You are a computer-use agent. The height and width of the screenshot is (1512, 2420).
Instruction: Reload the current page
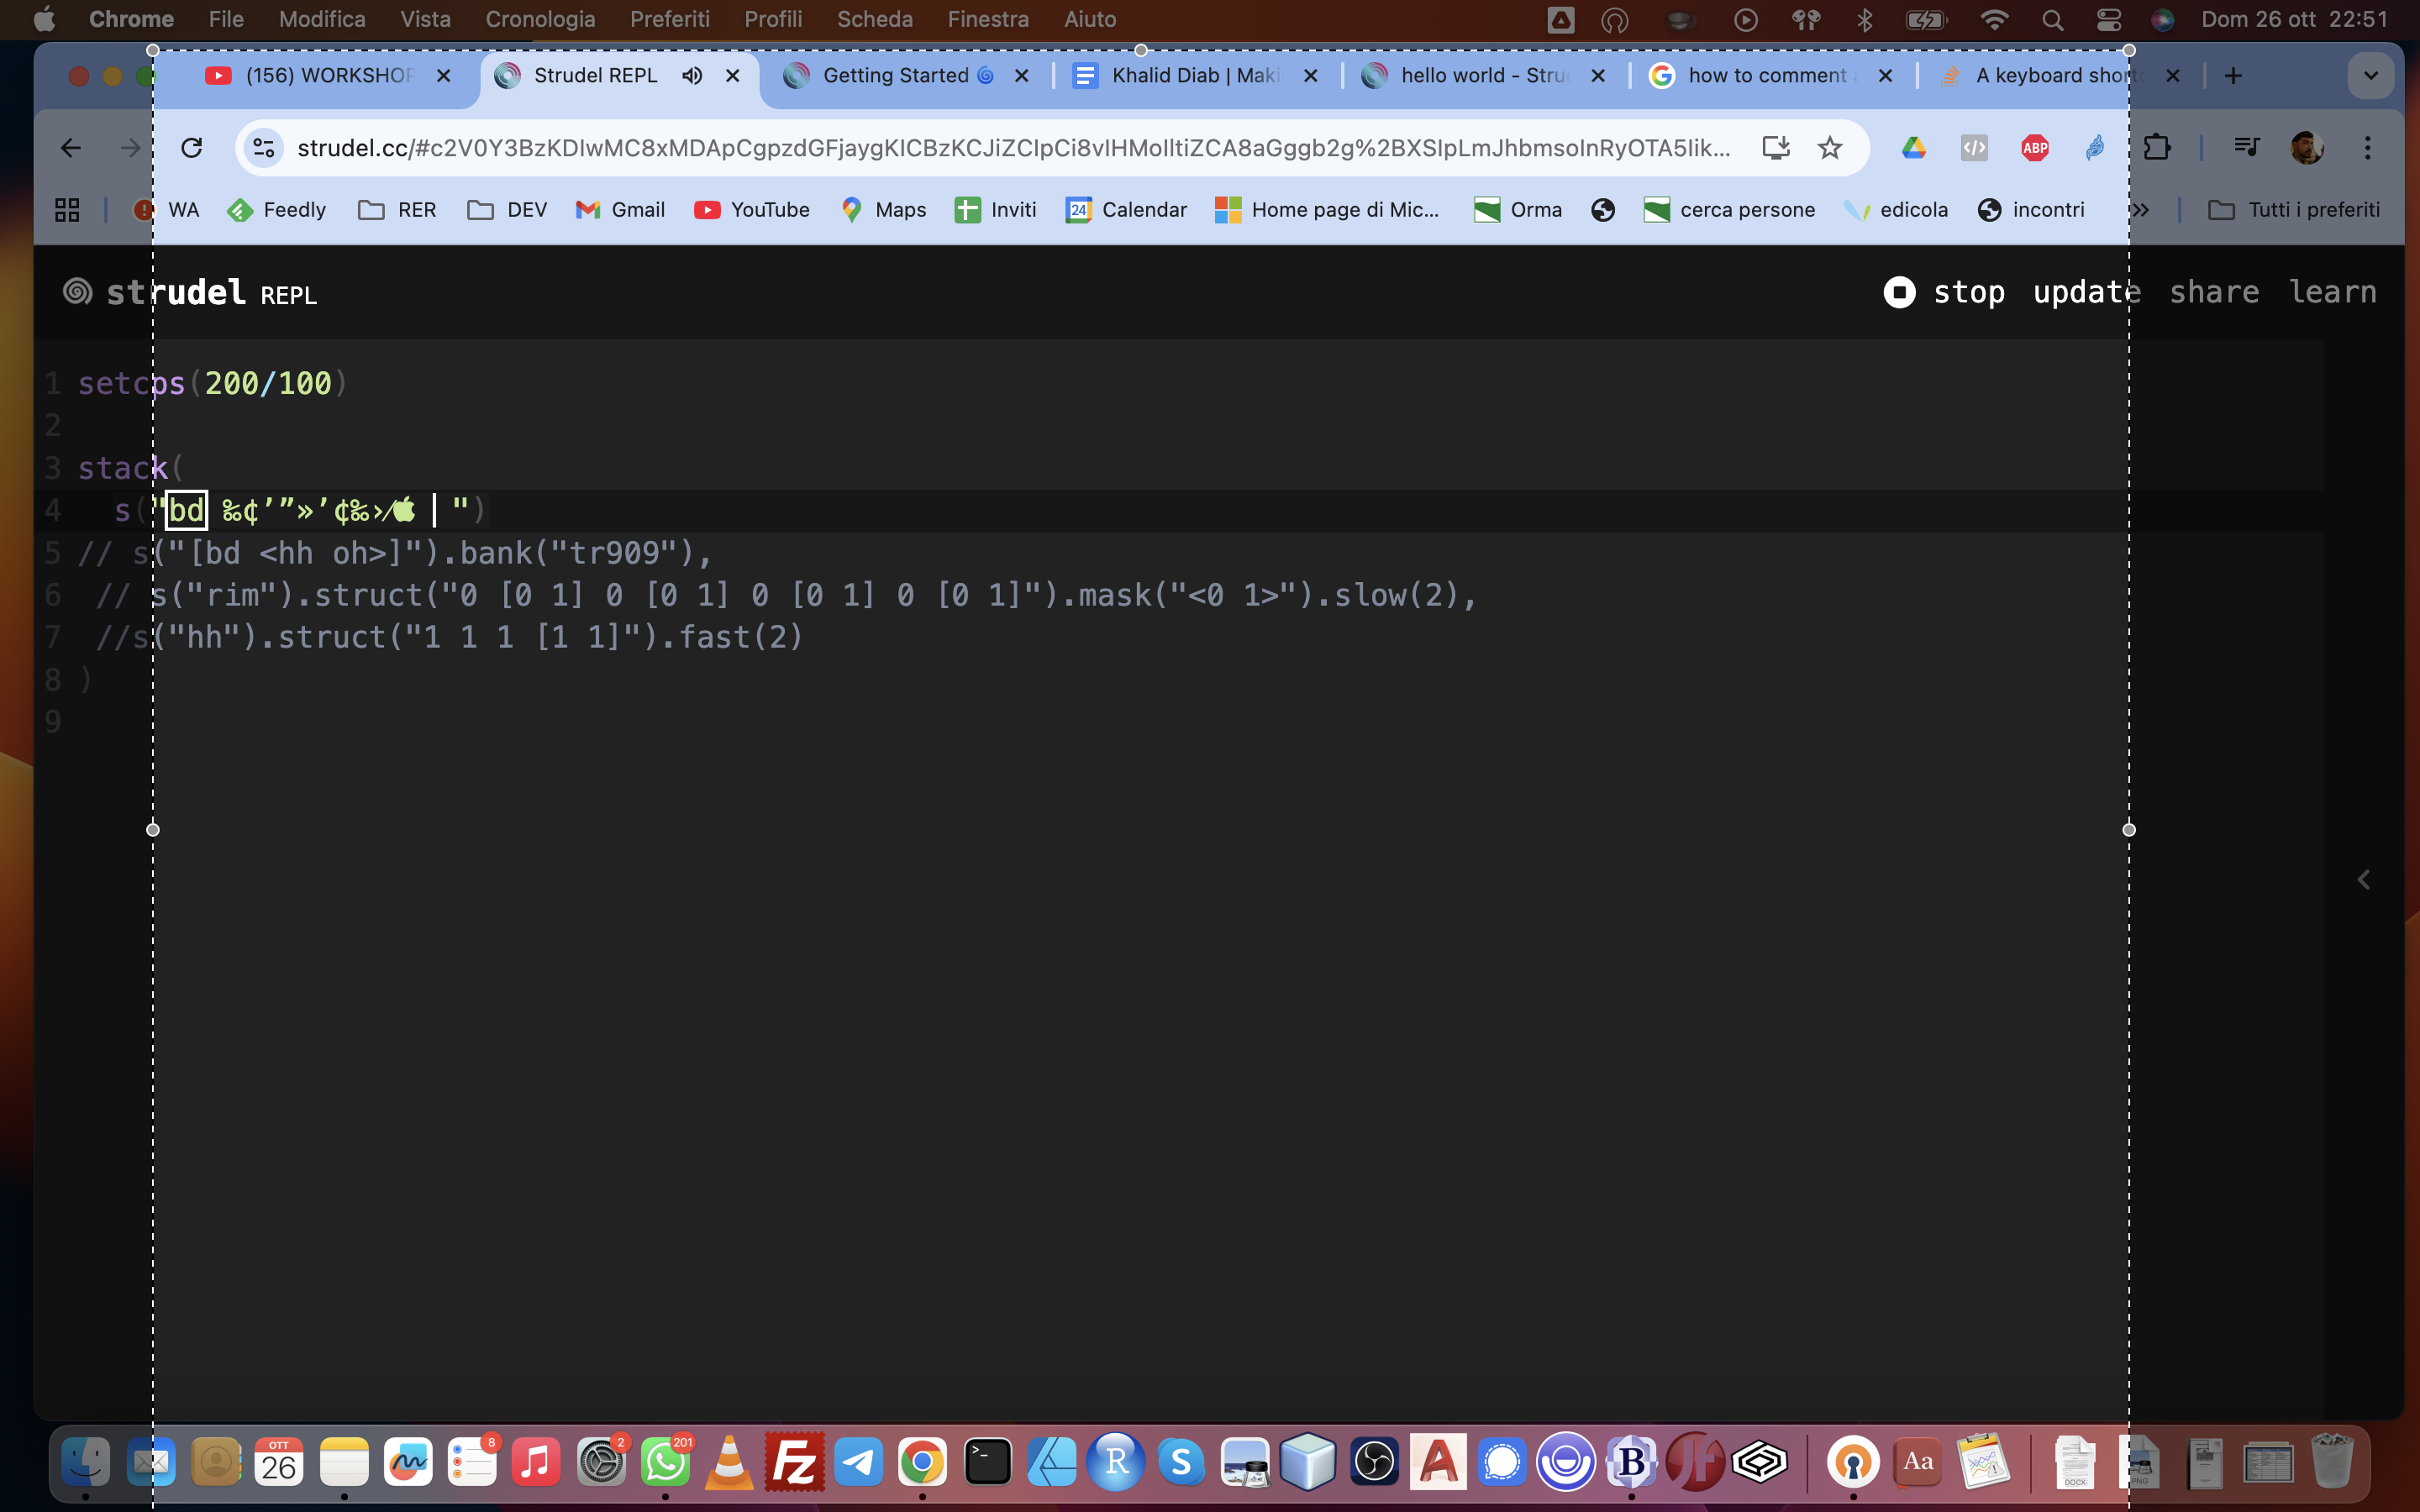[192, 148]
